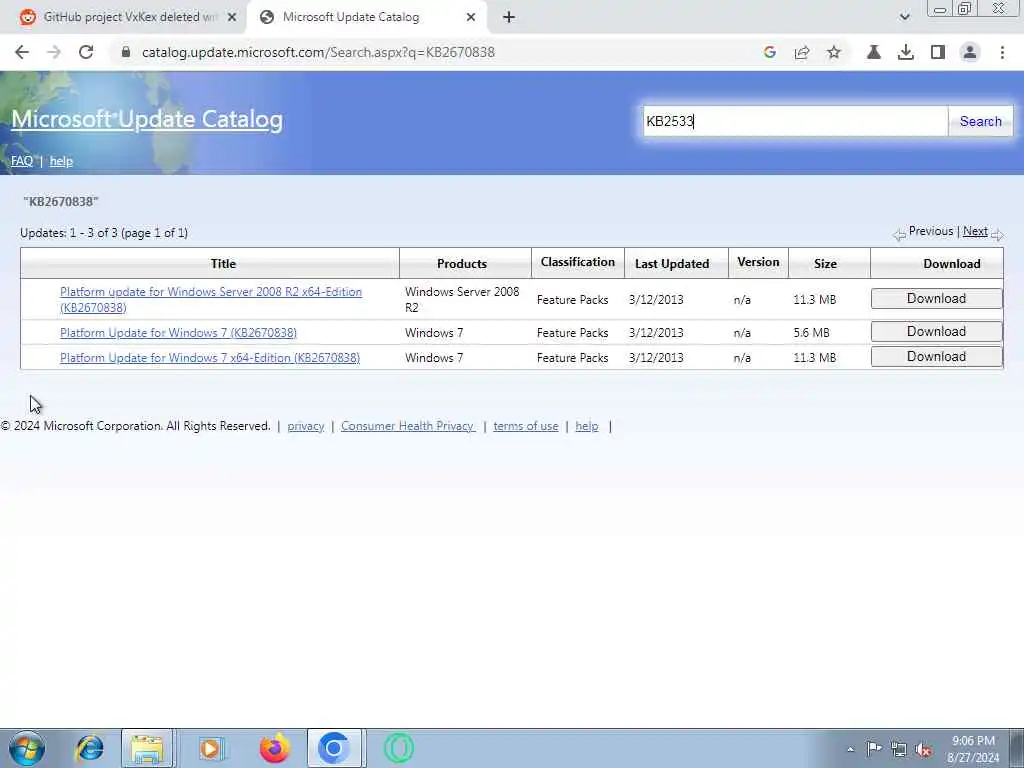Click the share page icon

802,52
